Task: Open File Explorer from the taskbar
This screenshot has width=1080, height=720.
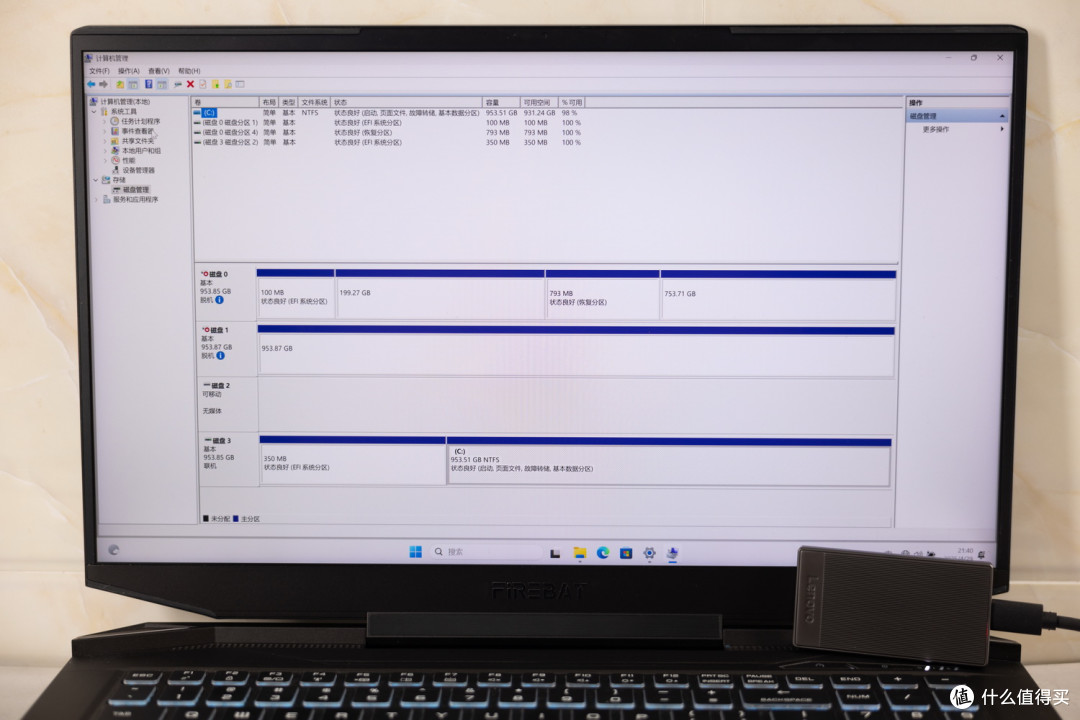Action: (579, 553)
